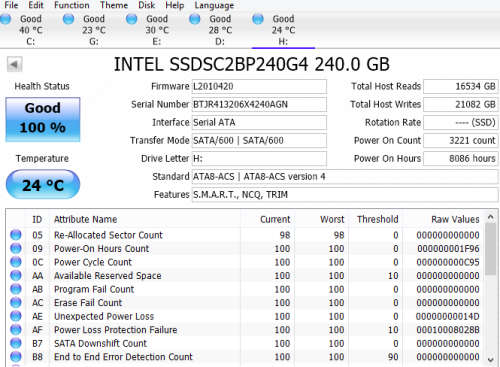Open the Edit menu
The image size is (500, 367).
pyautogui.click(x=36, y=5)
